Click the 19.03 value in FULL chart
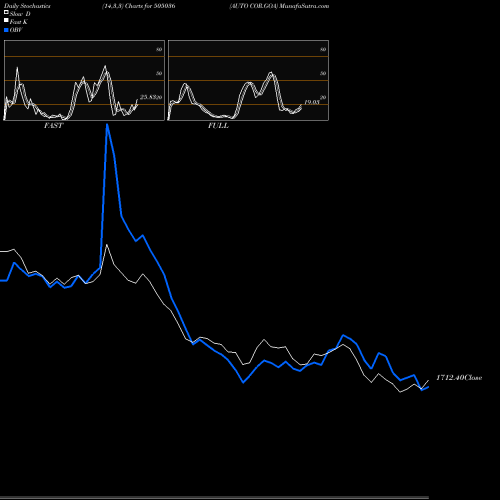This screenshot has height=500, width=500. tap(312, 102)
